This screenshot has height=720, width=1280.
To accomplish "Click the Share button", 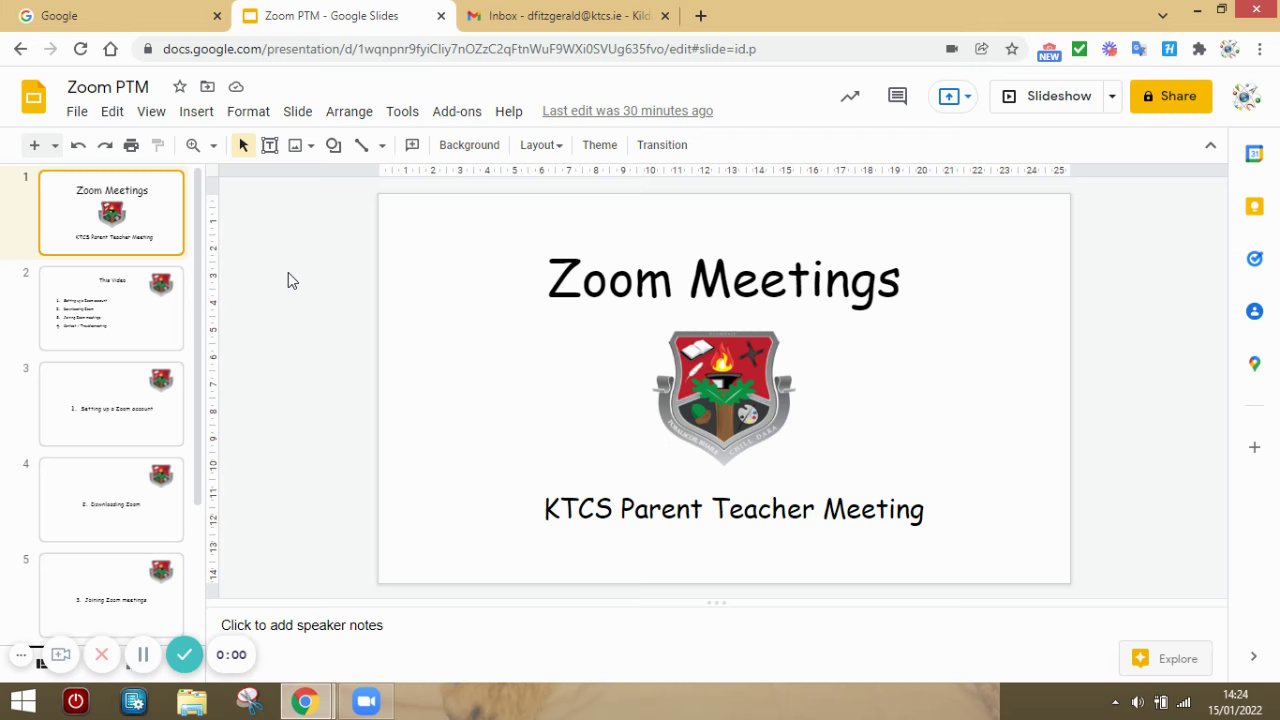I will (x=1171, y=96).
